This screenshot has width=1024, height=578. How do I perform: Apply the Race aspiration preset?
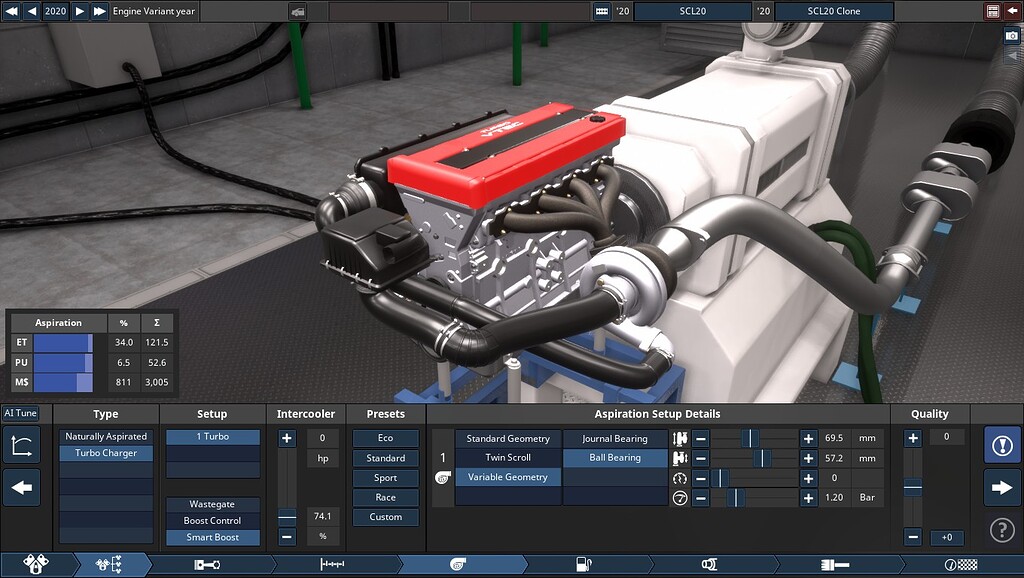[385, 497]
